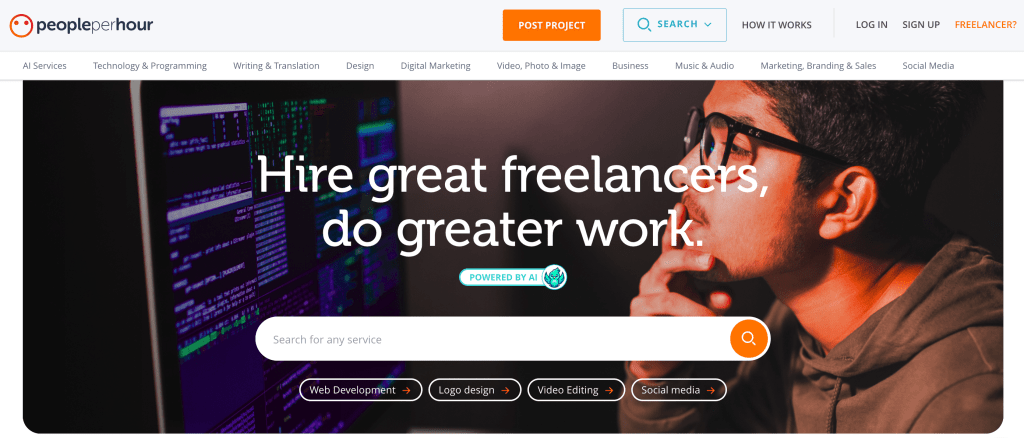This screenshot has width=1024, height=438.
Task: Open the HOW IT WORKS link
Action: (776, 25)
